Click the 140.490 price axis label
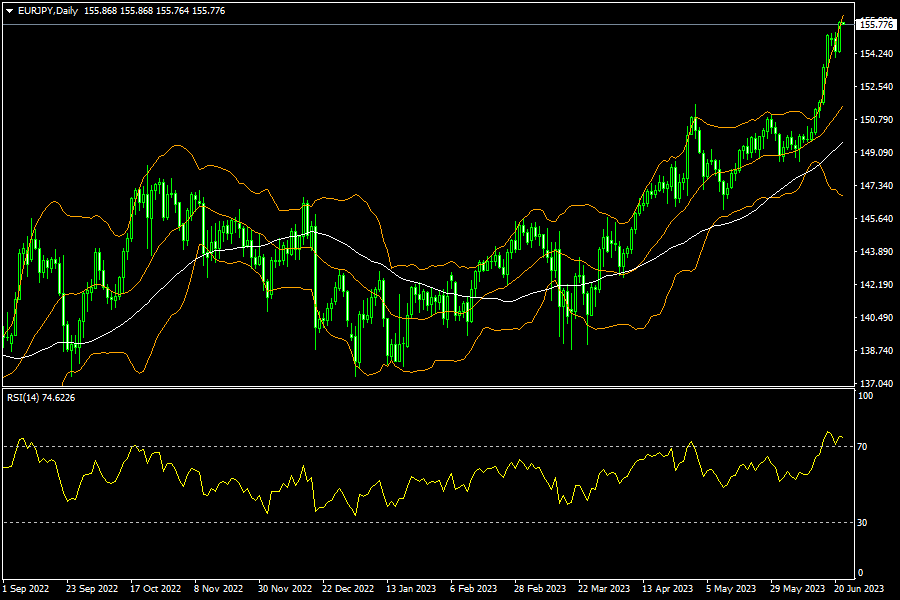The image size is (900, 600). click(876, 318)
